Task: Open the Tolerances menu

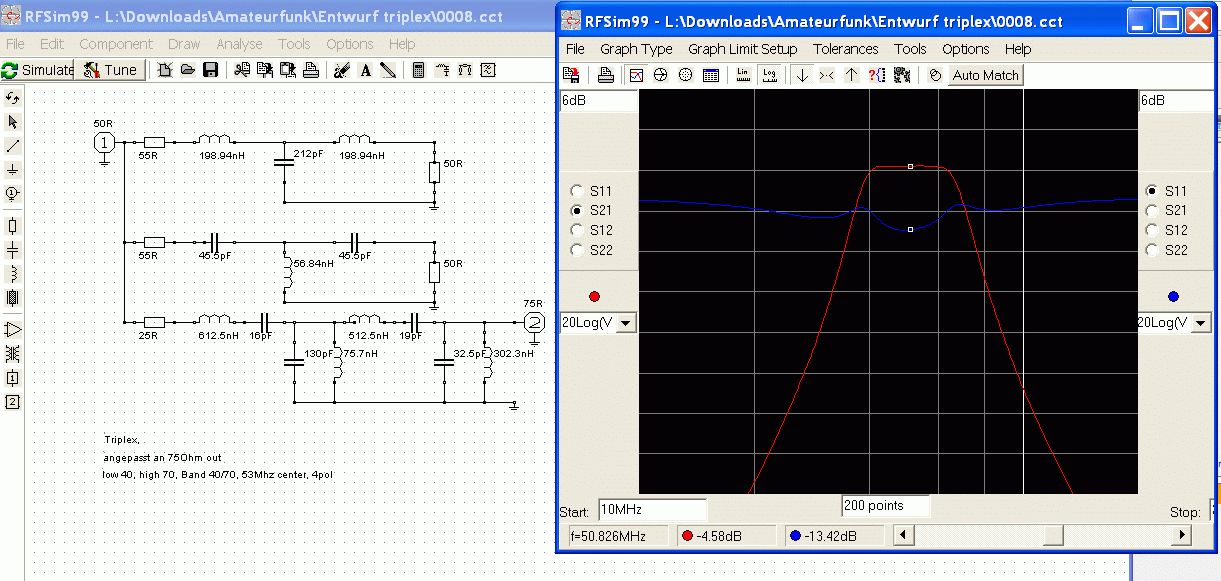Action: click(846, 49)
